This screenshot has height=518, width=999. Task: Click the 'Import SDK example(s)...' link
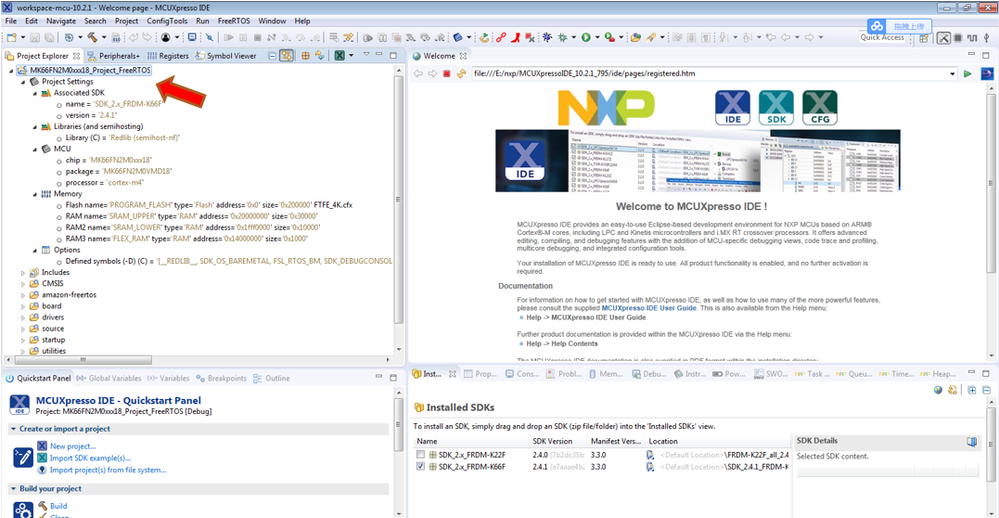pyautogui.click(x=90, y=458)
